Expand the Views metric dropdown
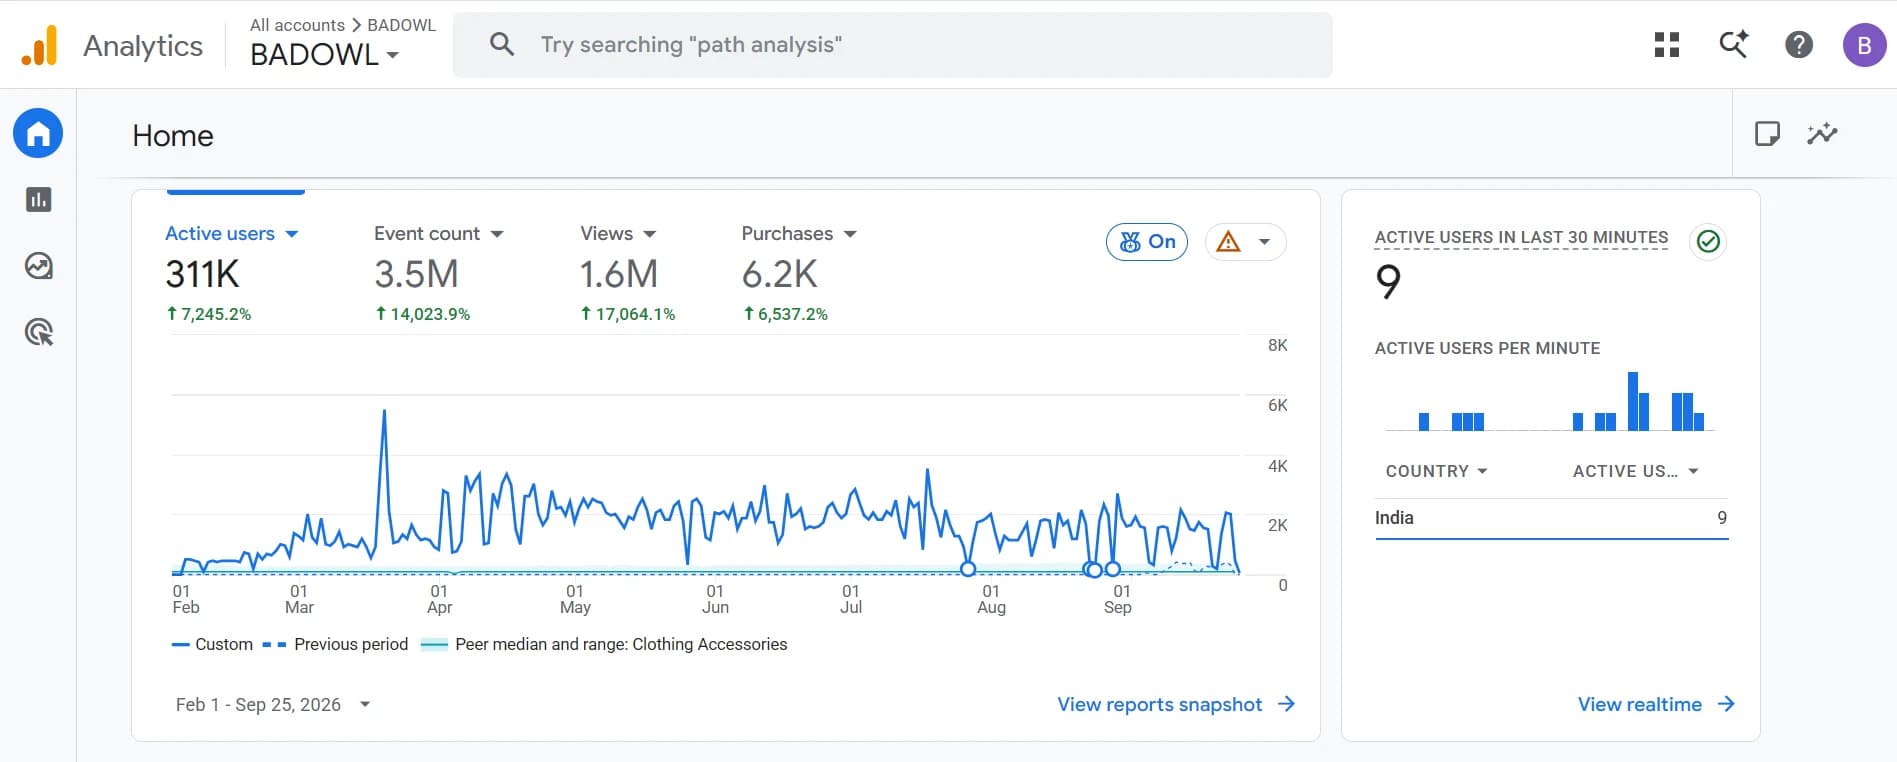 [650, 234]
